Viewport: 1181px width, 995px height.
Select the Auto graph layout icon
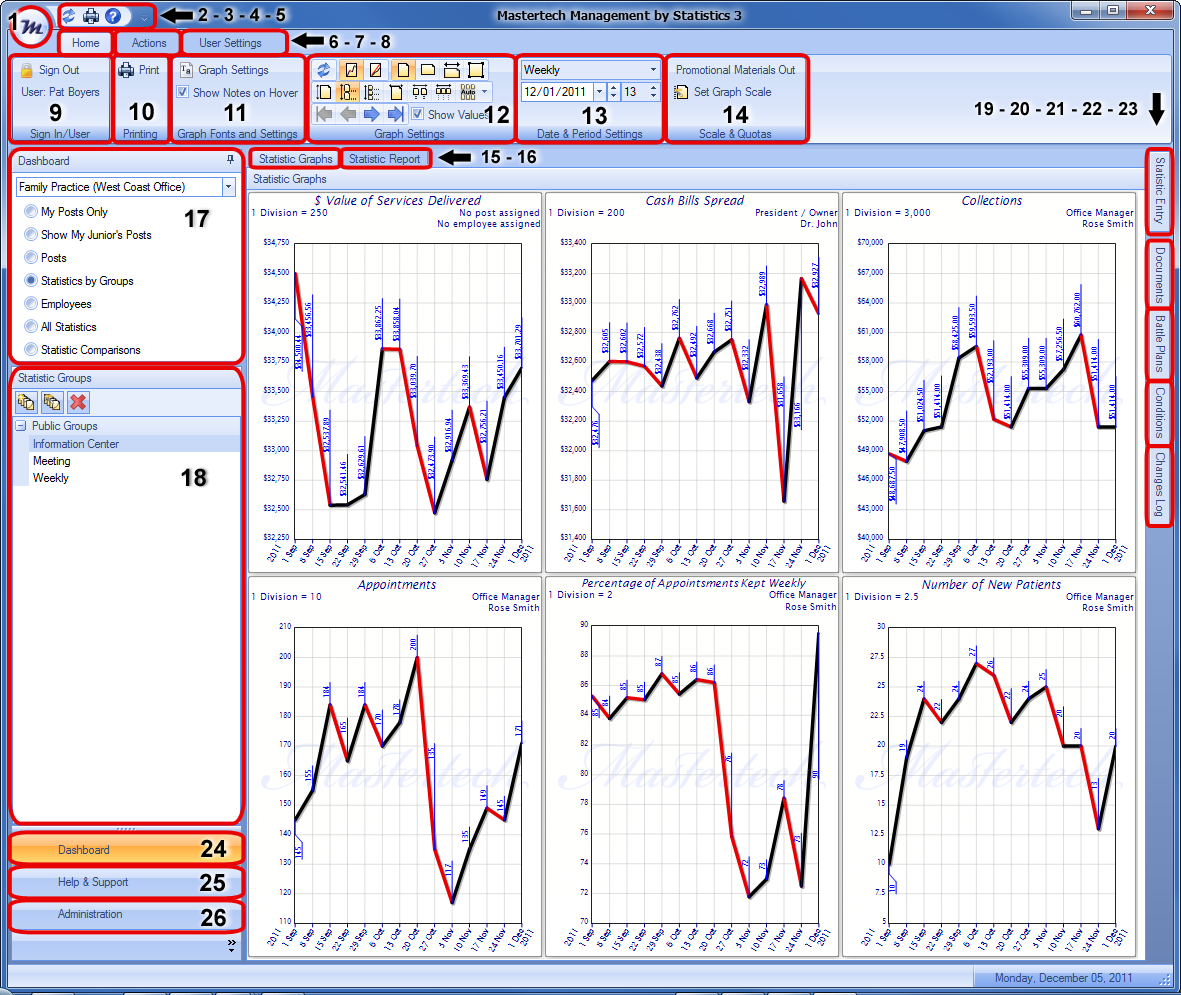468,92
